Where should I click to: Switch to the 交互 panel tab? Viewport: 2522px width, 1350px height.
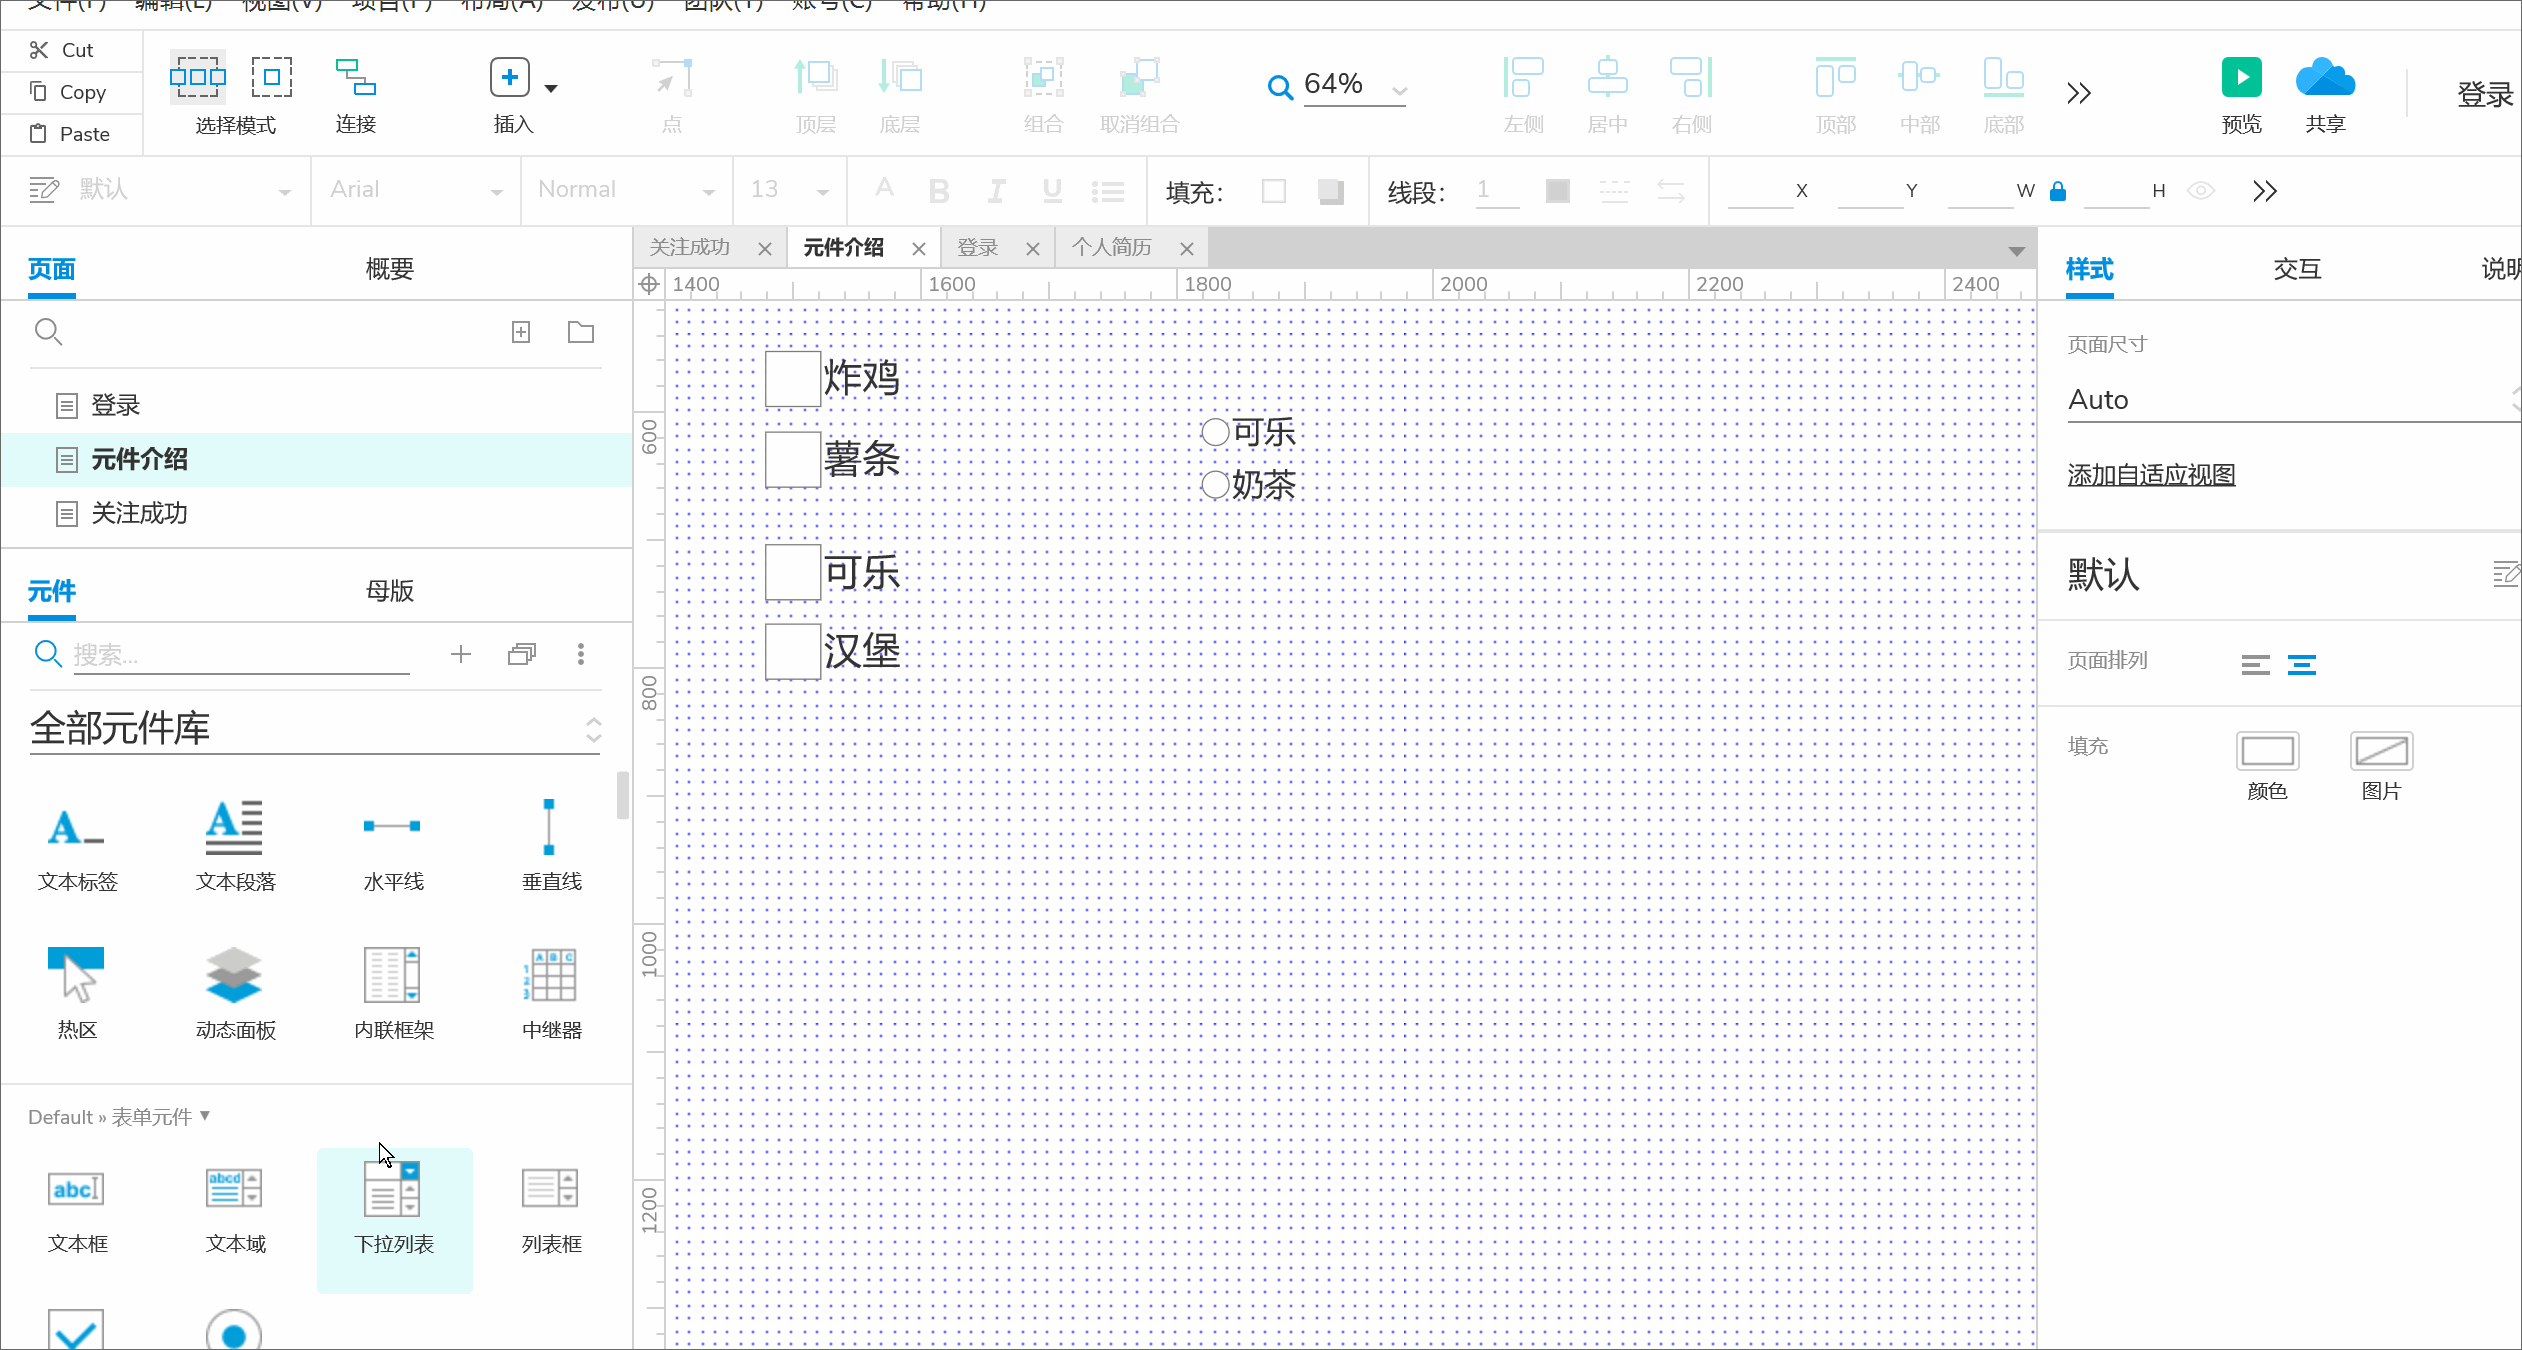point(2297,269)
